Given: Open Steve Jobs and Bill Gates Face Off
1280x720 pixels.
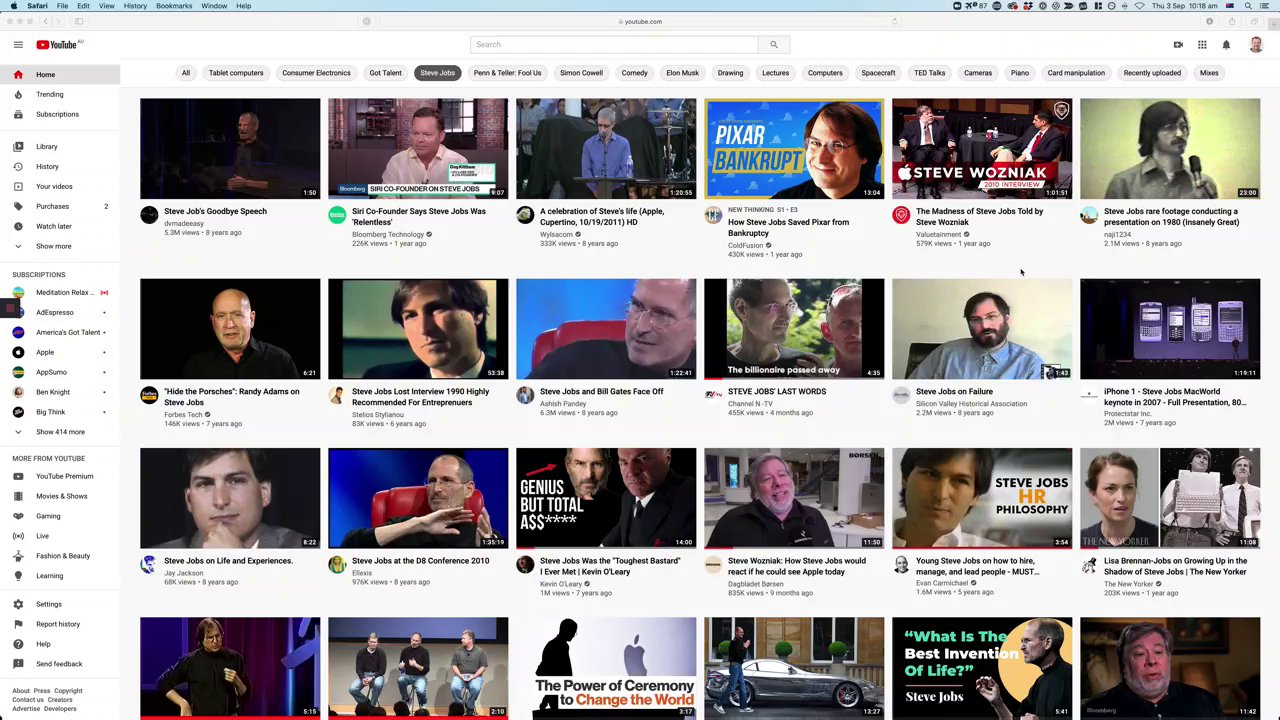Looking at the screenshot, I should click(601, 391).
